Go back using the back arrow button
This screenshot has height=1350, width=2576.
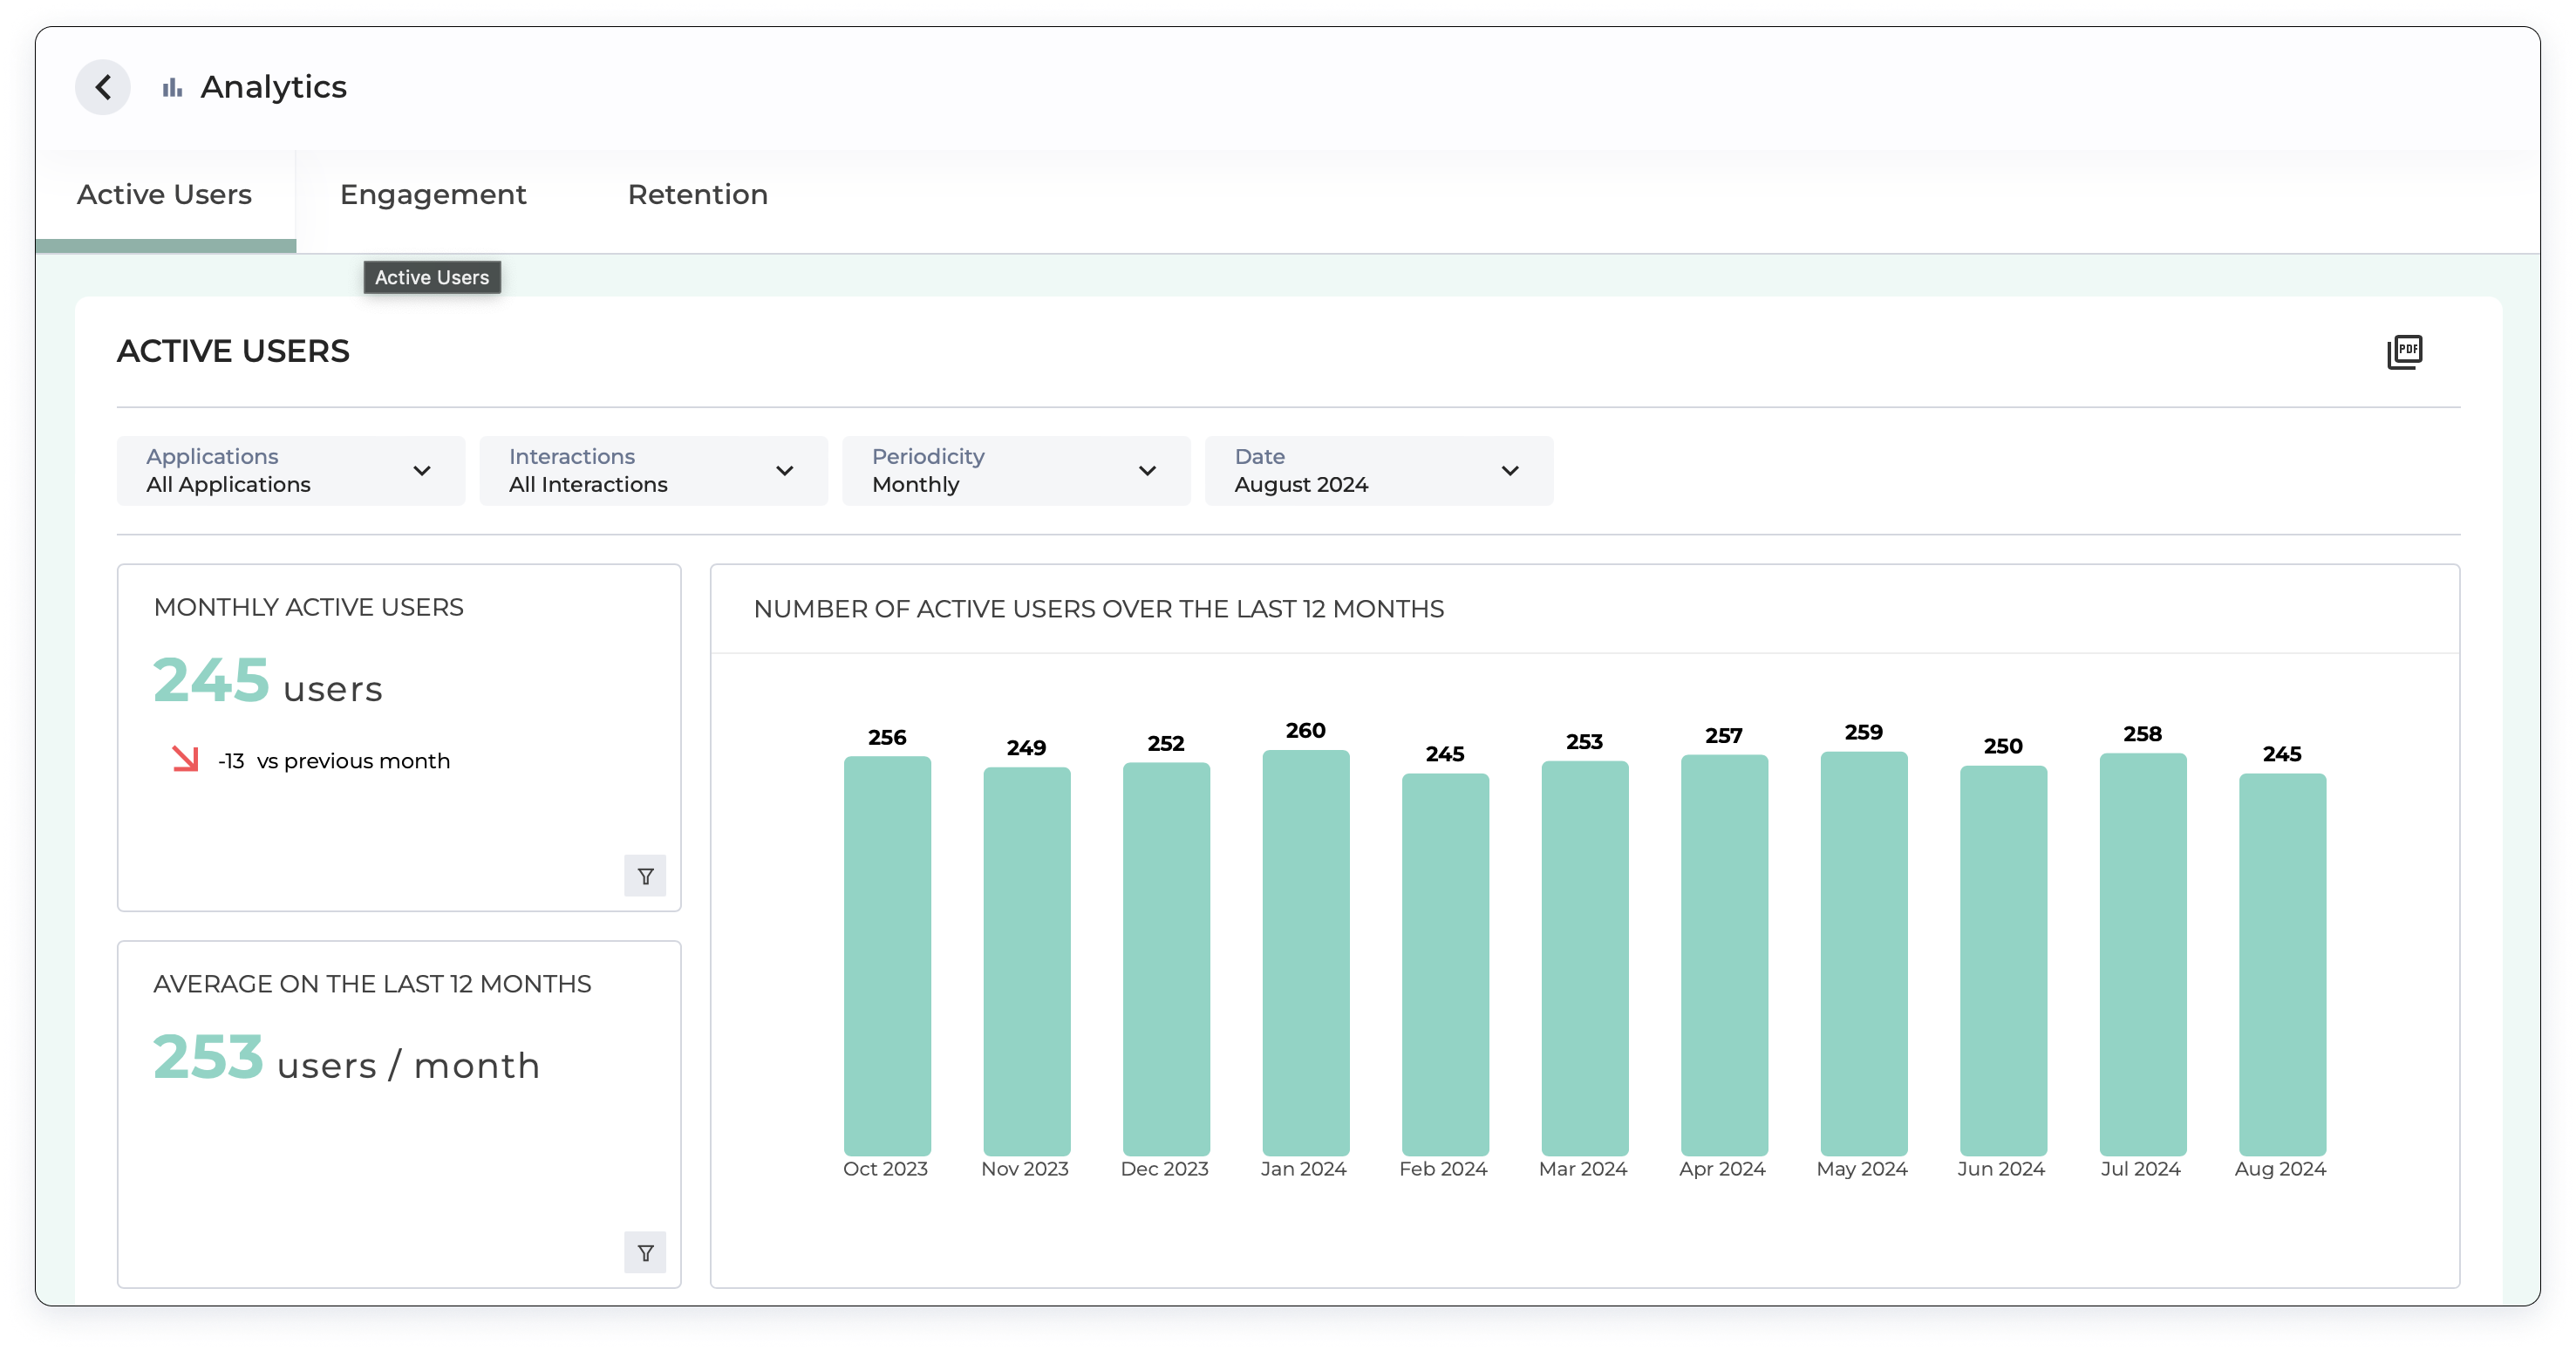pos(103,87)
